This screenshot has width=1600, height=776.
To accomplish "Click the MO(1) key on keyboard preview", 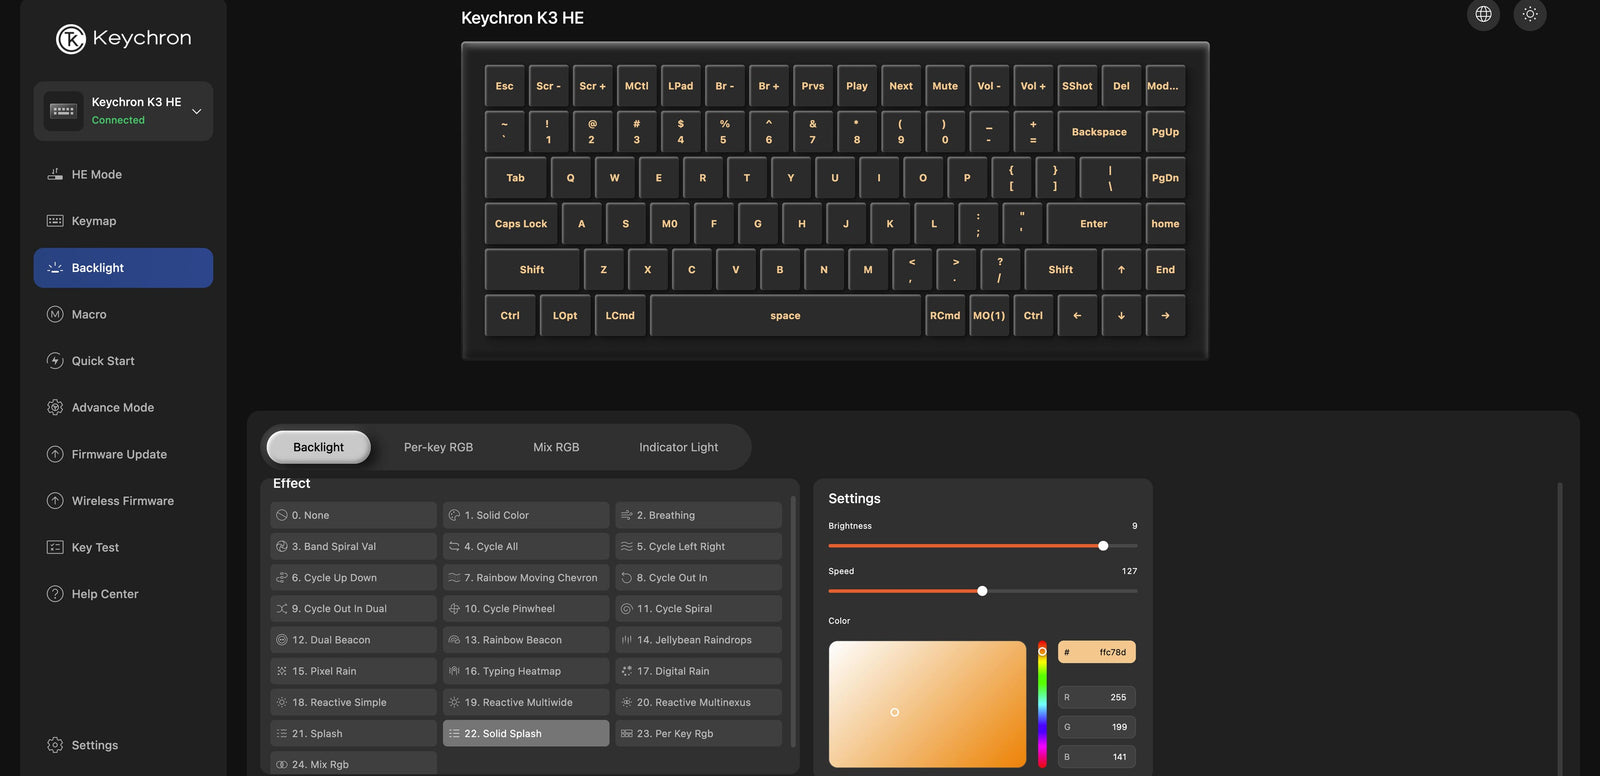I will click(989, 316).
